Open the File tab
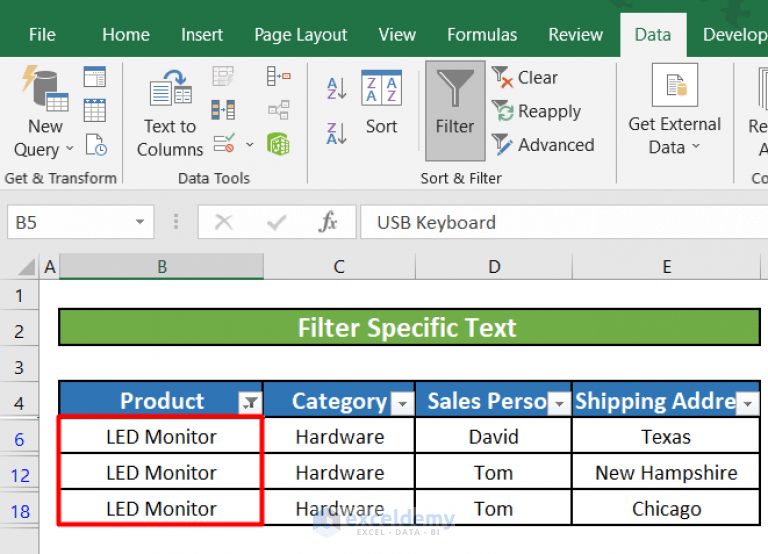Viewport: 768px width, 554px height. (x=42, y=35)
